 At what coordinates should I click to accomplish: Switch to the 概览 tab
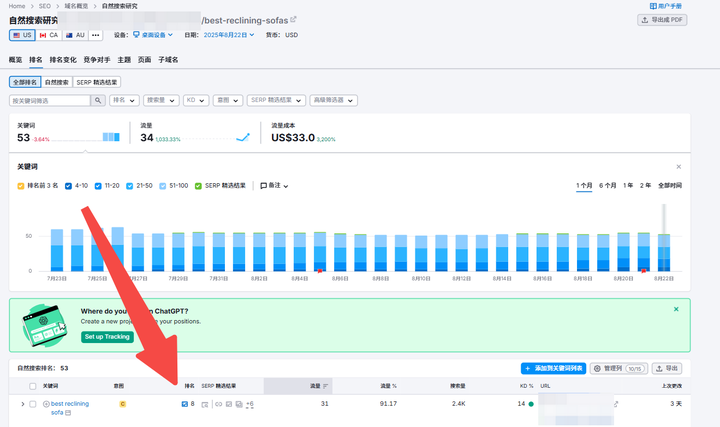pos(15,60)
